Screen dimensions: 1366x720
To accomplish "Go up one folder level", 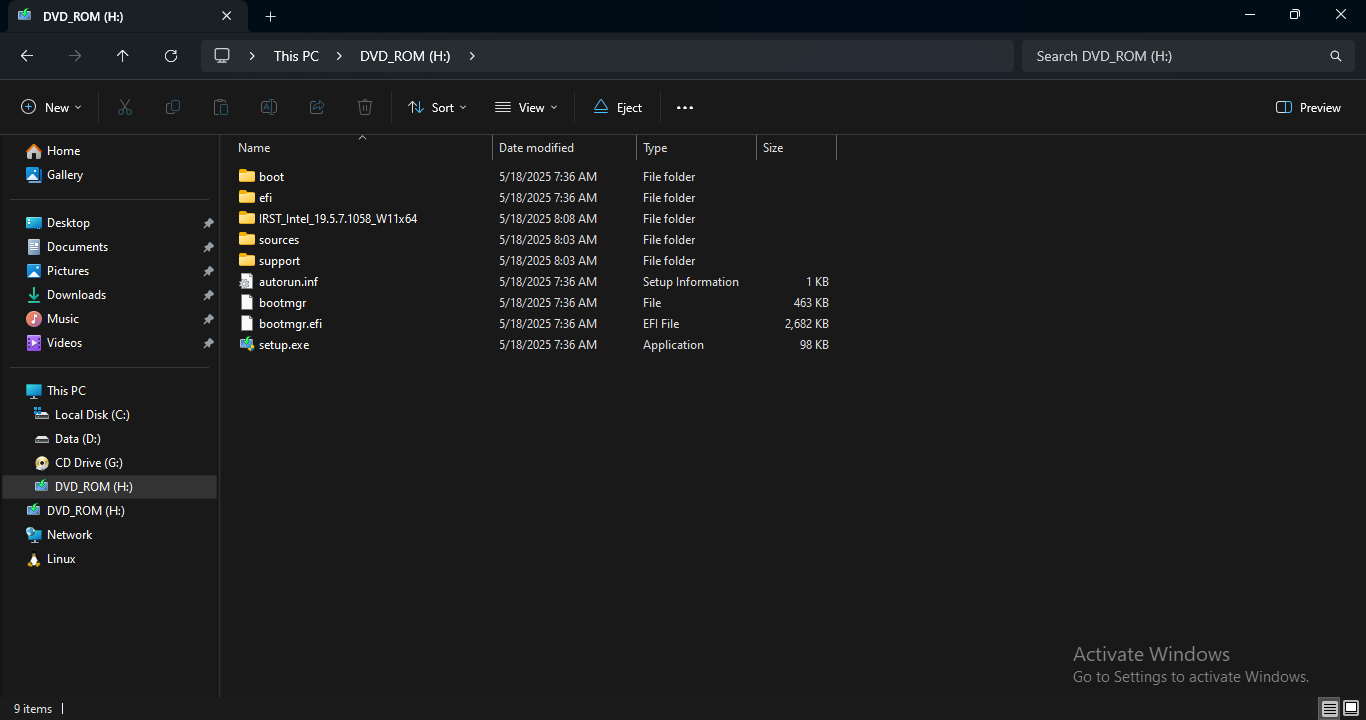I will coord(123,56).
